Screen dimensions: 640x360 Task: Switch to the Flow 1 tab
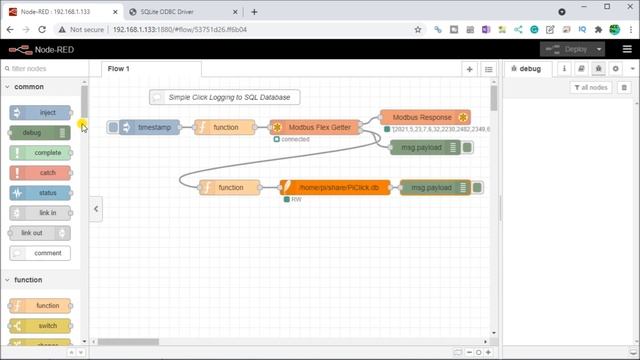pyautogui.click(x=151, y=69)
